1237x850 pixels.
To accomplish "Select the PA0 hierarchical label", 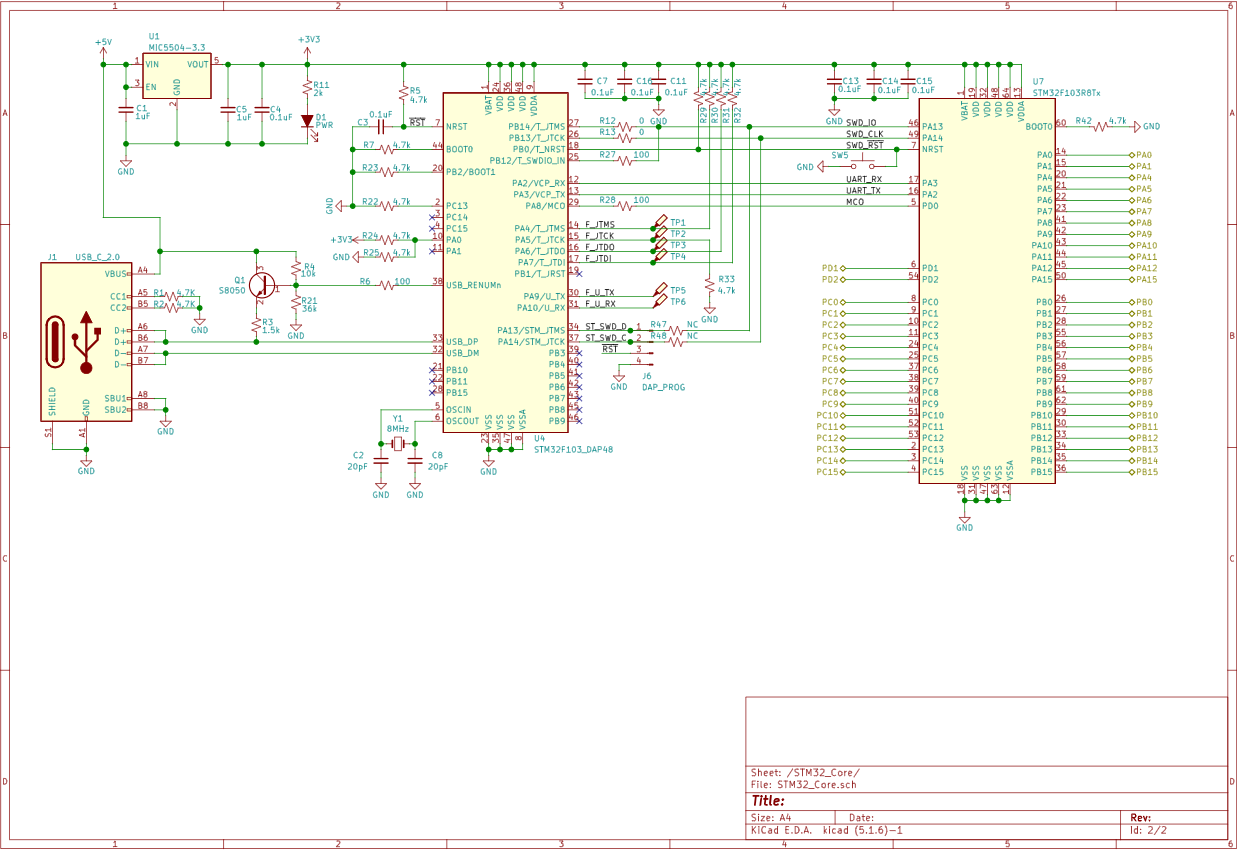I will tap(1141, 155).
